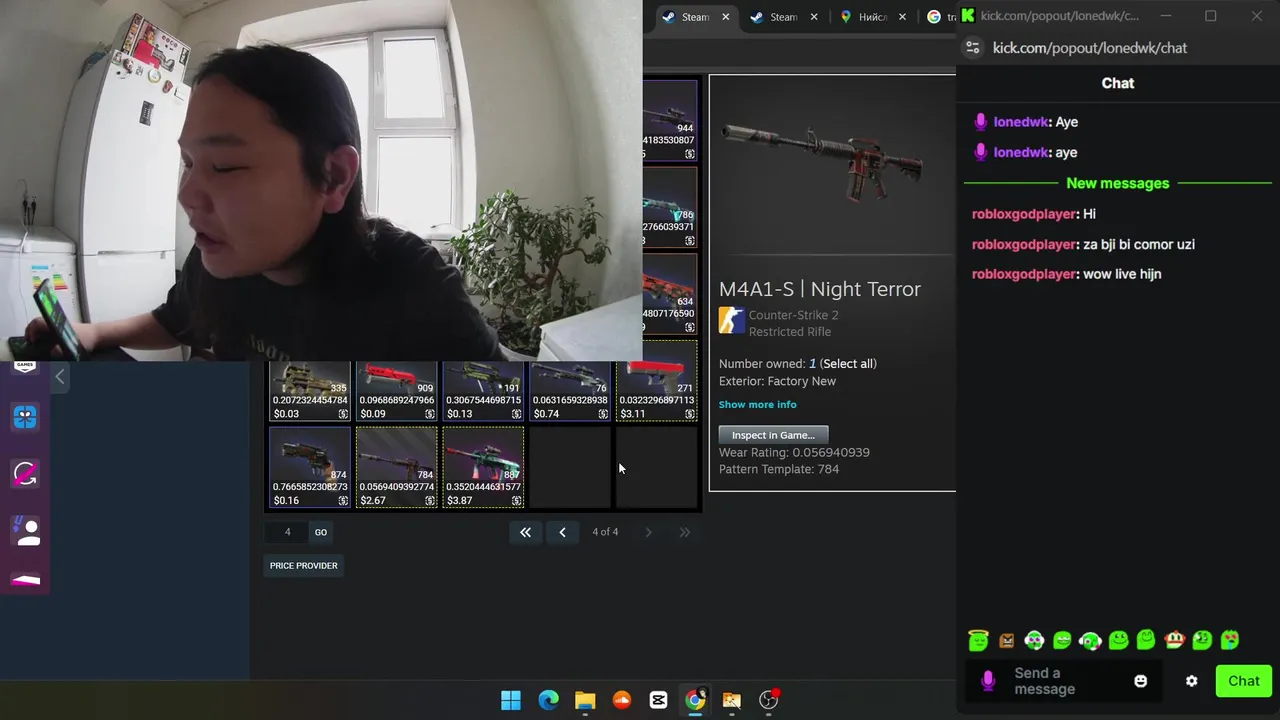Close the first Steam tab
This screenshot has height=720, width=1280.
[726, 17]
